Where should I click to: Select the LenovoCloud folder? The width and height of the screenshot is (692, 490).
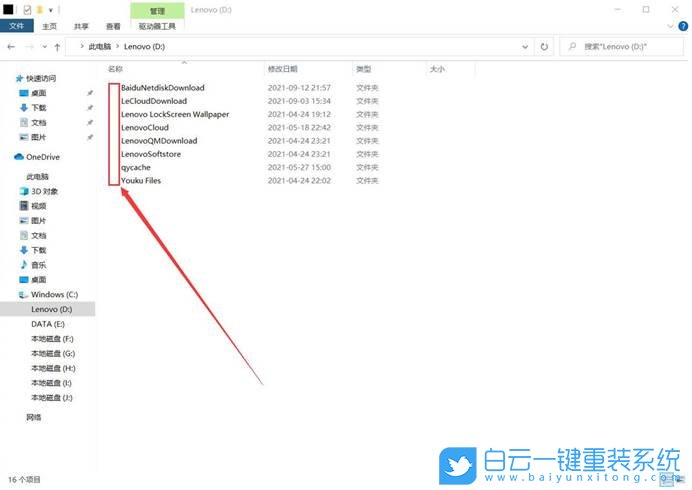pos(145,127)
